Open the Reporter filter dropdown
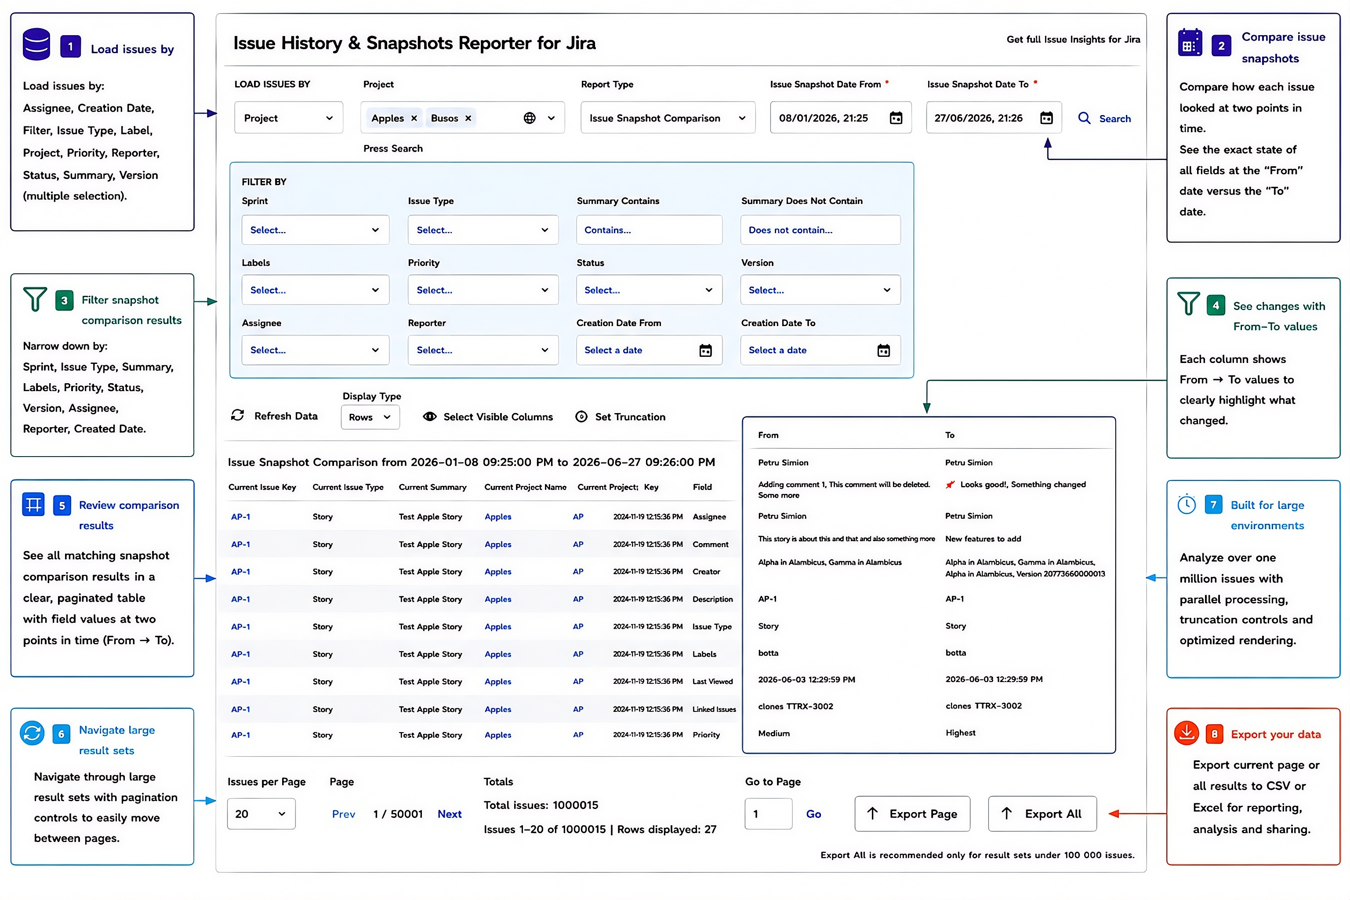This screenshot has height=900, width=1350. (483, 350)
